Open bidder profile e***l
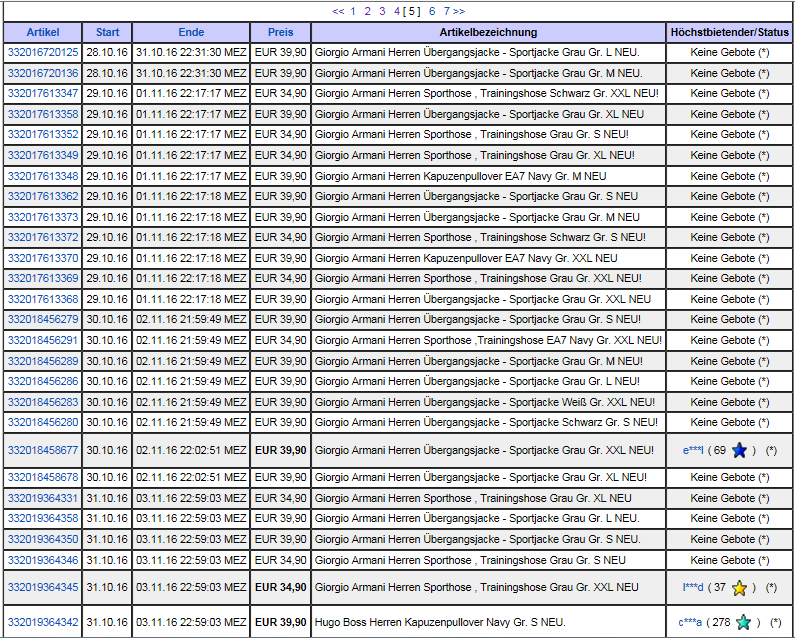 tap(693, 450)
